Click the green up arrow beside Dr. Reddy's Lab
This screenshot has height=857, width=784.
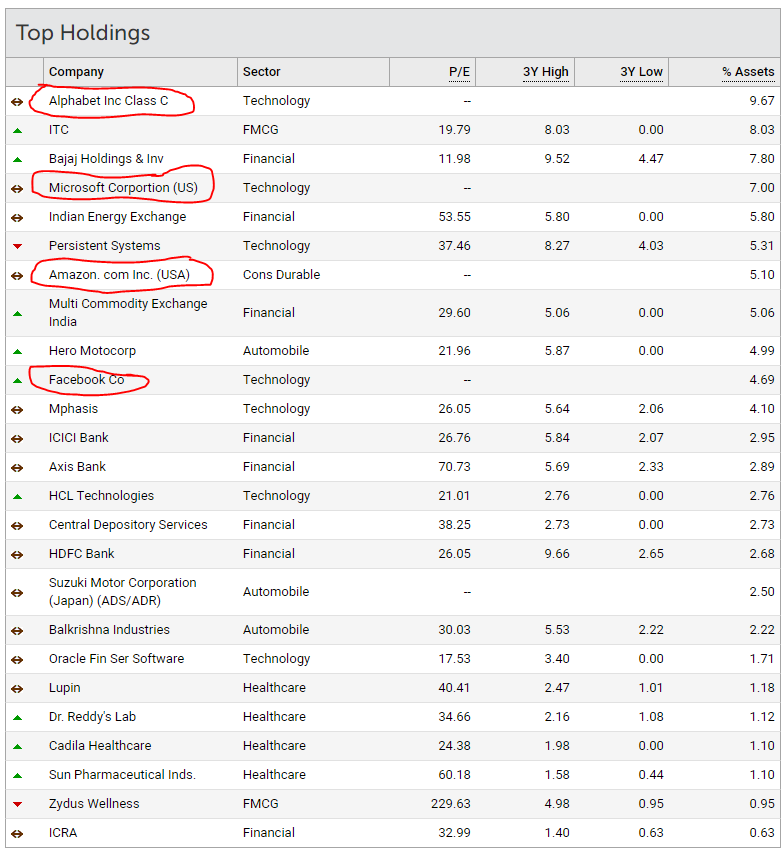pyautogui.click(x=17, y=718)
